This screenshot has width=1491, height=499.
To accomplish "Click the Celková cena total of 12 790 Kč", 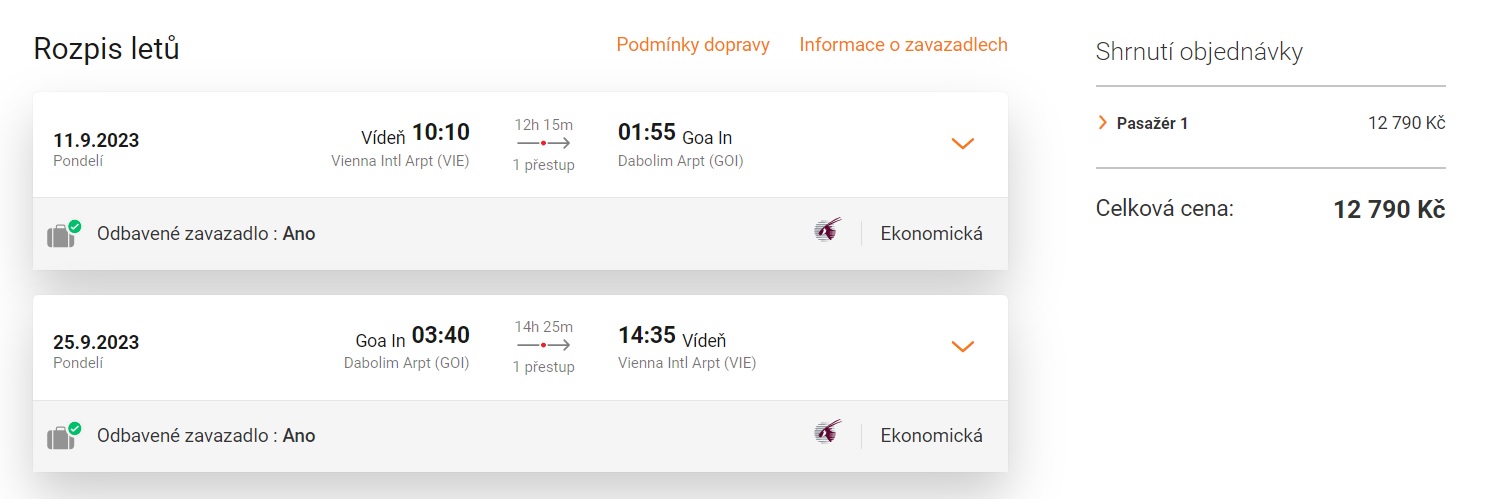I will click(1389, 209).
